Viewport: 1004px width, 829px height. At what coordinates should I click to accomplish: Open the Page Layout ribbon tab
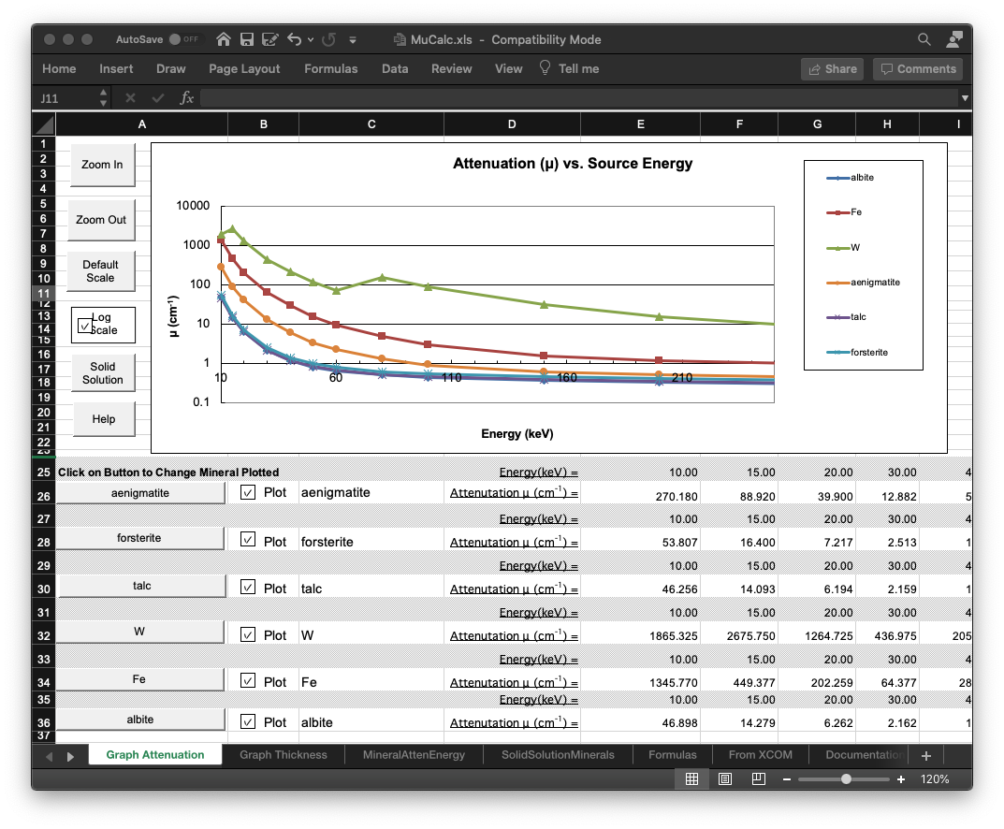[x=244, y=68]
